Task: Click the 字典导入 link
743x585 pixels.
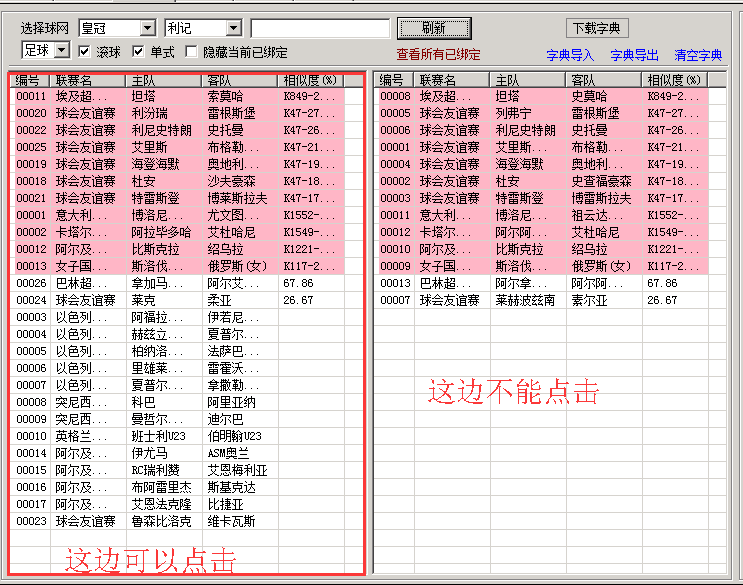Action: tap(570, 55)
